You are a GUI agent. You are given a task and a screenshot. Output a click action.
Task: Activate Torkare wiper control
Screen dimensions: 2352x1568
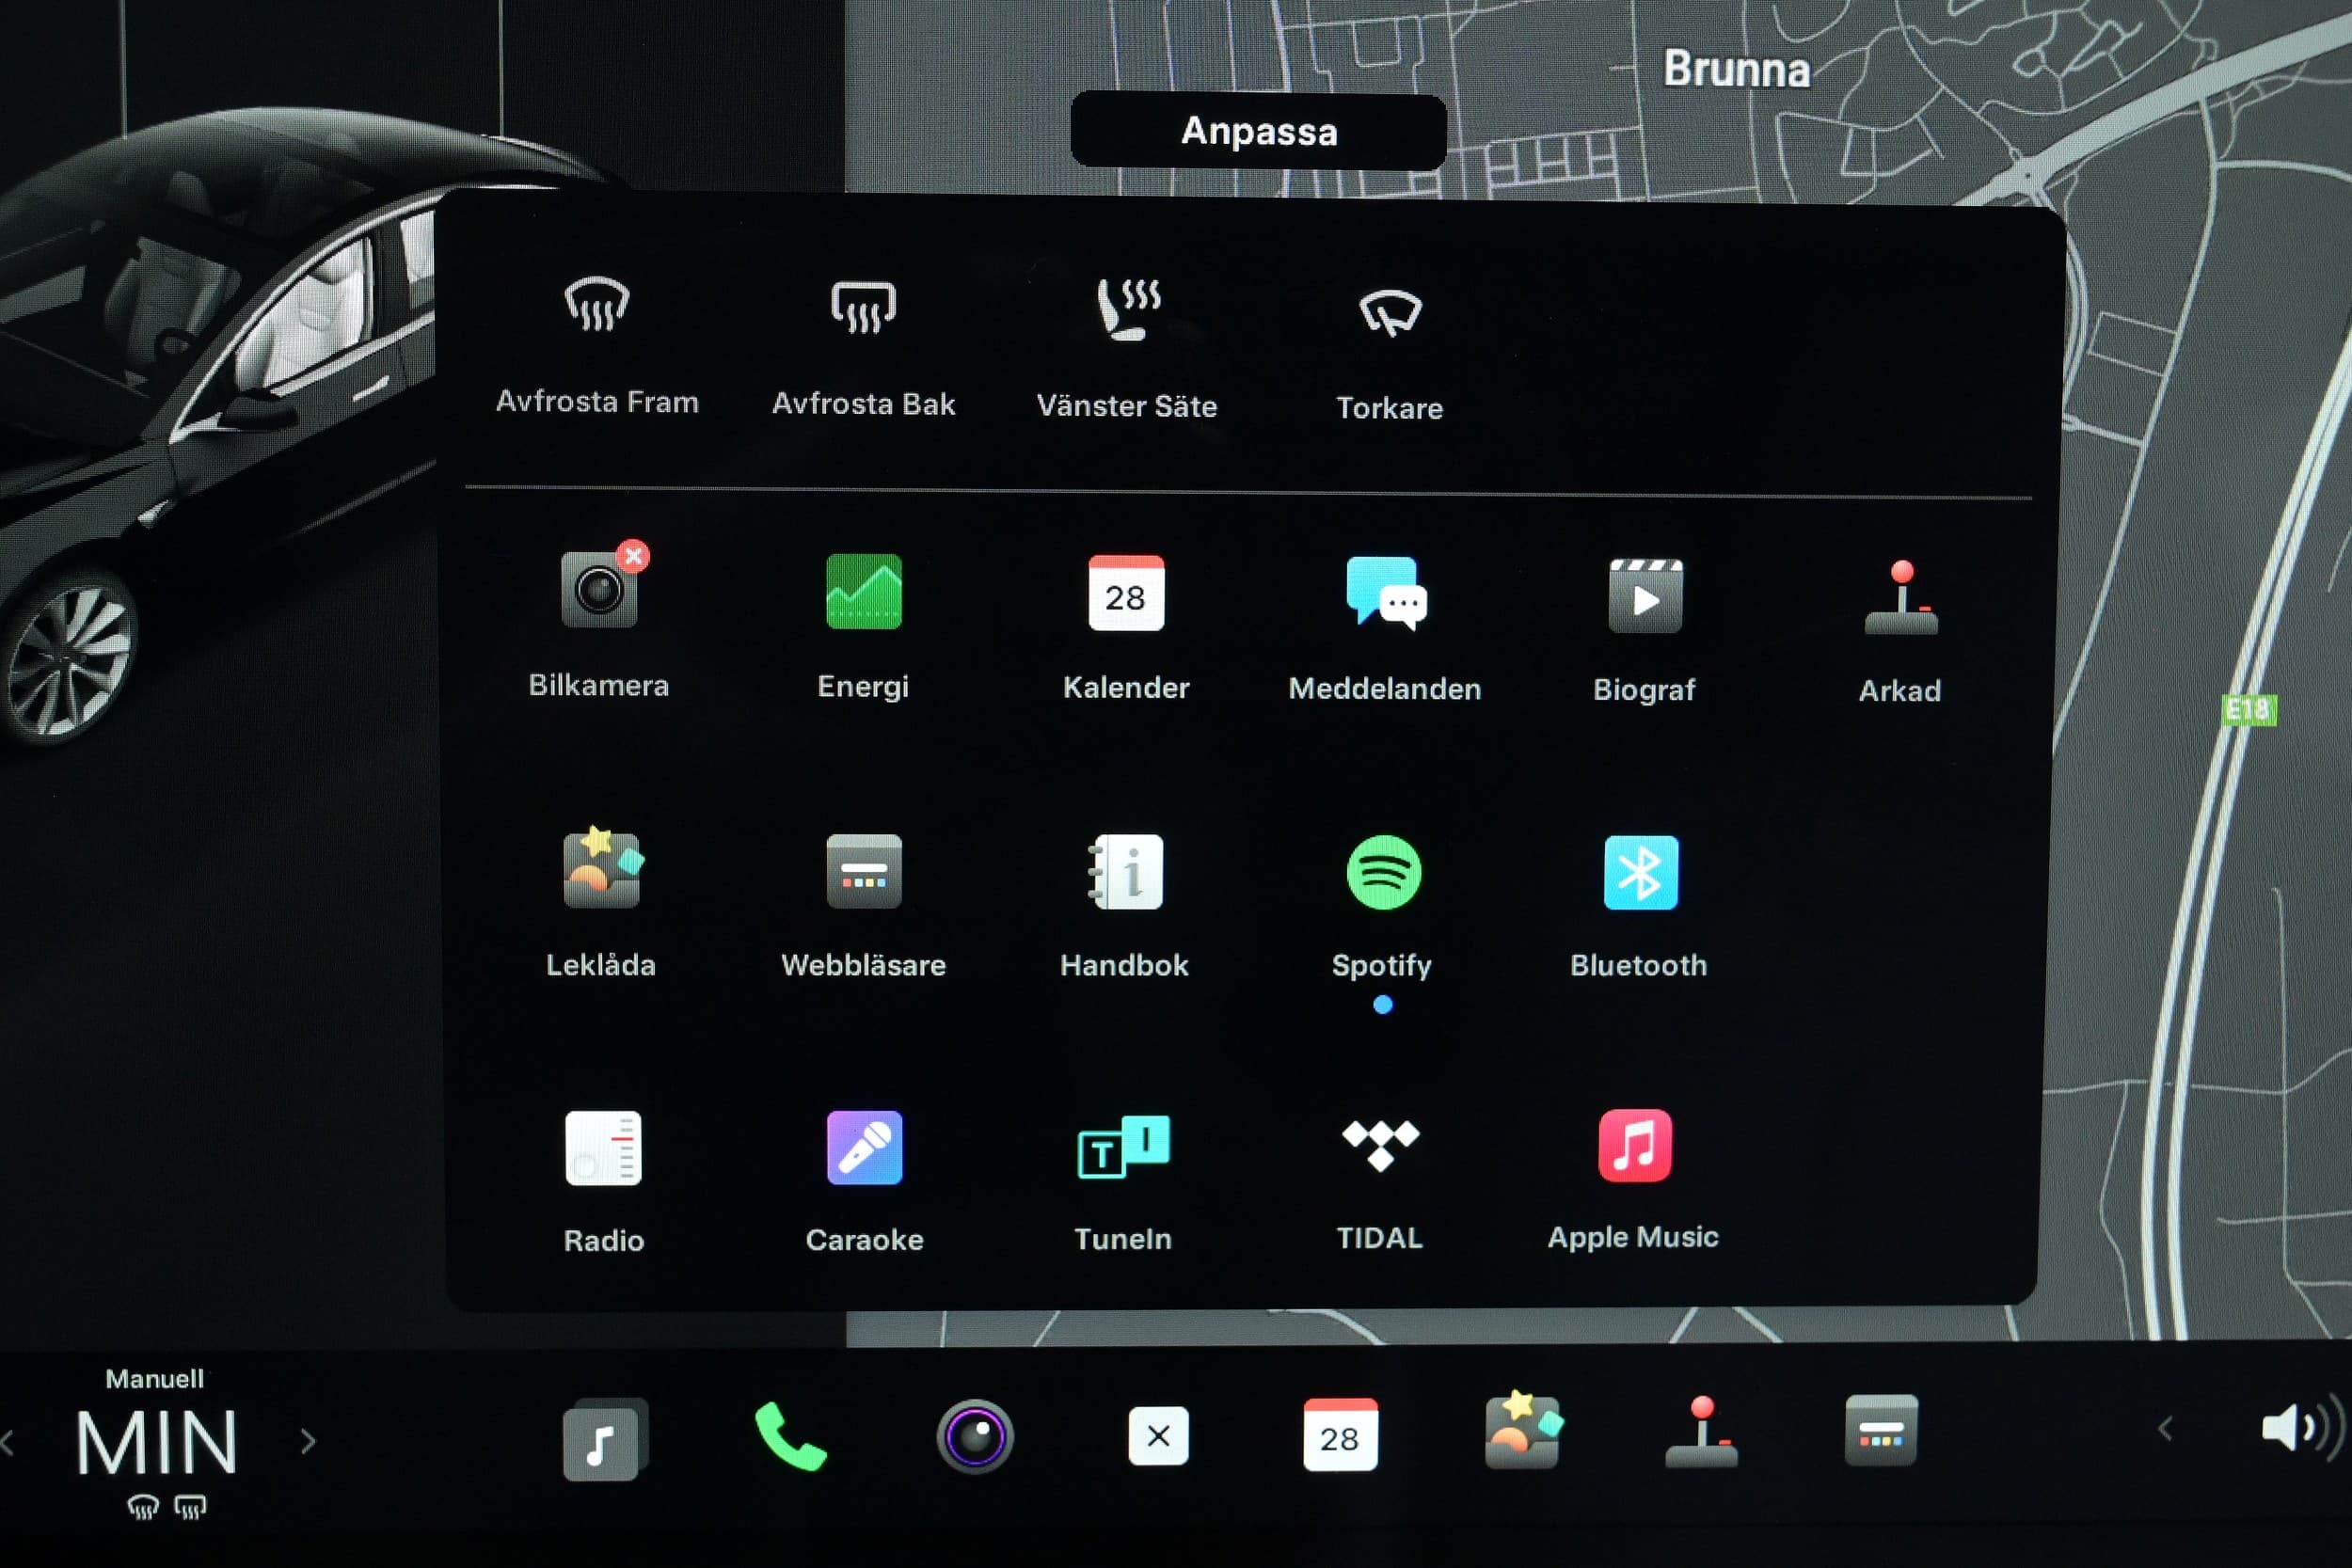(1390, 312)
